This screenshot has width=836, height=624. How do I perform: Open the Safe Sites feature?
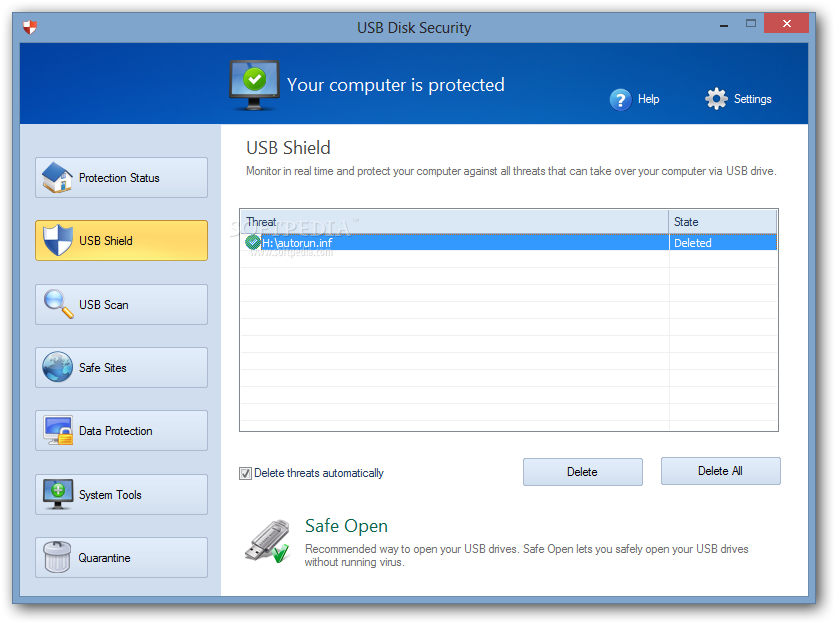[120, 367]
